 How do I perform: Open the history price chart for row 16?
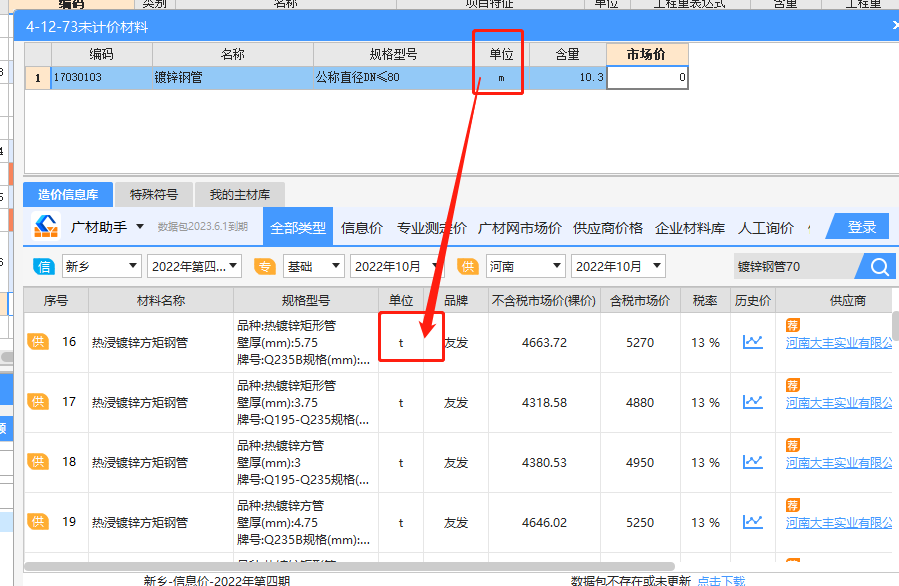click(x=752, y=342)
